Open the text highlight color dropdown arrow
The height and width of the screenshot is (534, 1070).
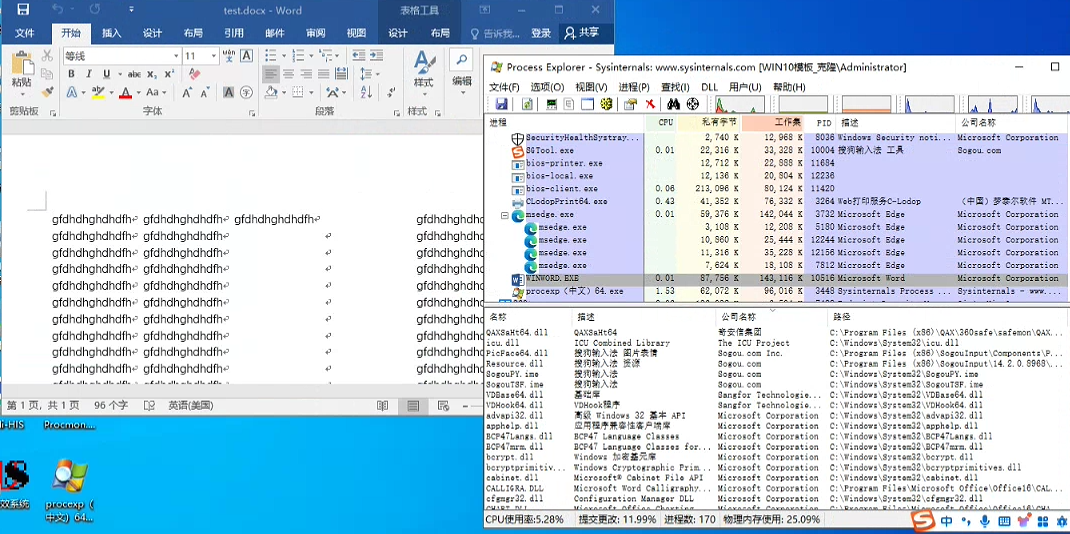[111, 92]
